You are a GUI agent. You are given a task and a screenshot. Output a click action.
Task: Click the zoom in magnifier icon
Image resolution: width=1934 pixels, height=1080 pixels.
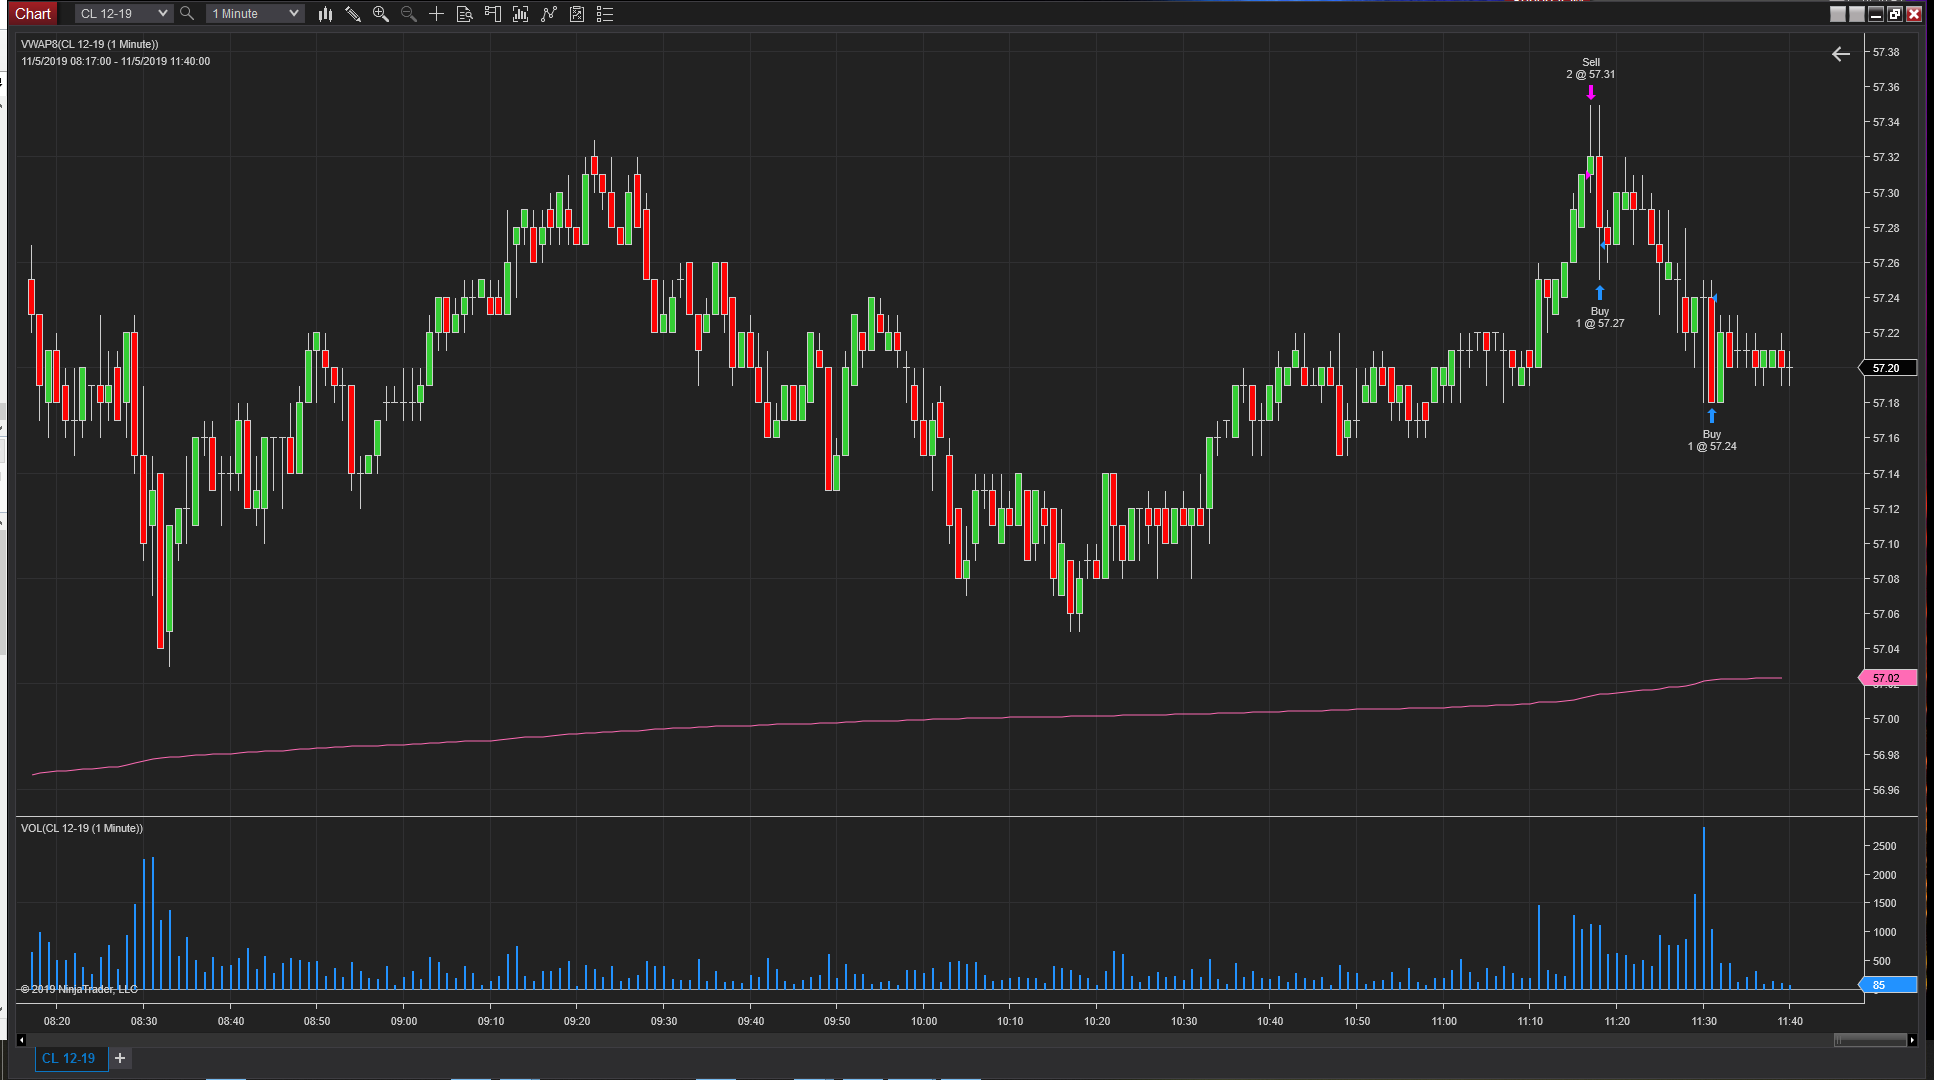[381, 14]
